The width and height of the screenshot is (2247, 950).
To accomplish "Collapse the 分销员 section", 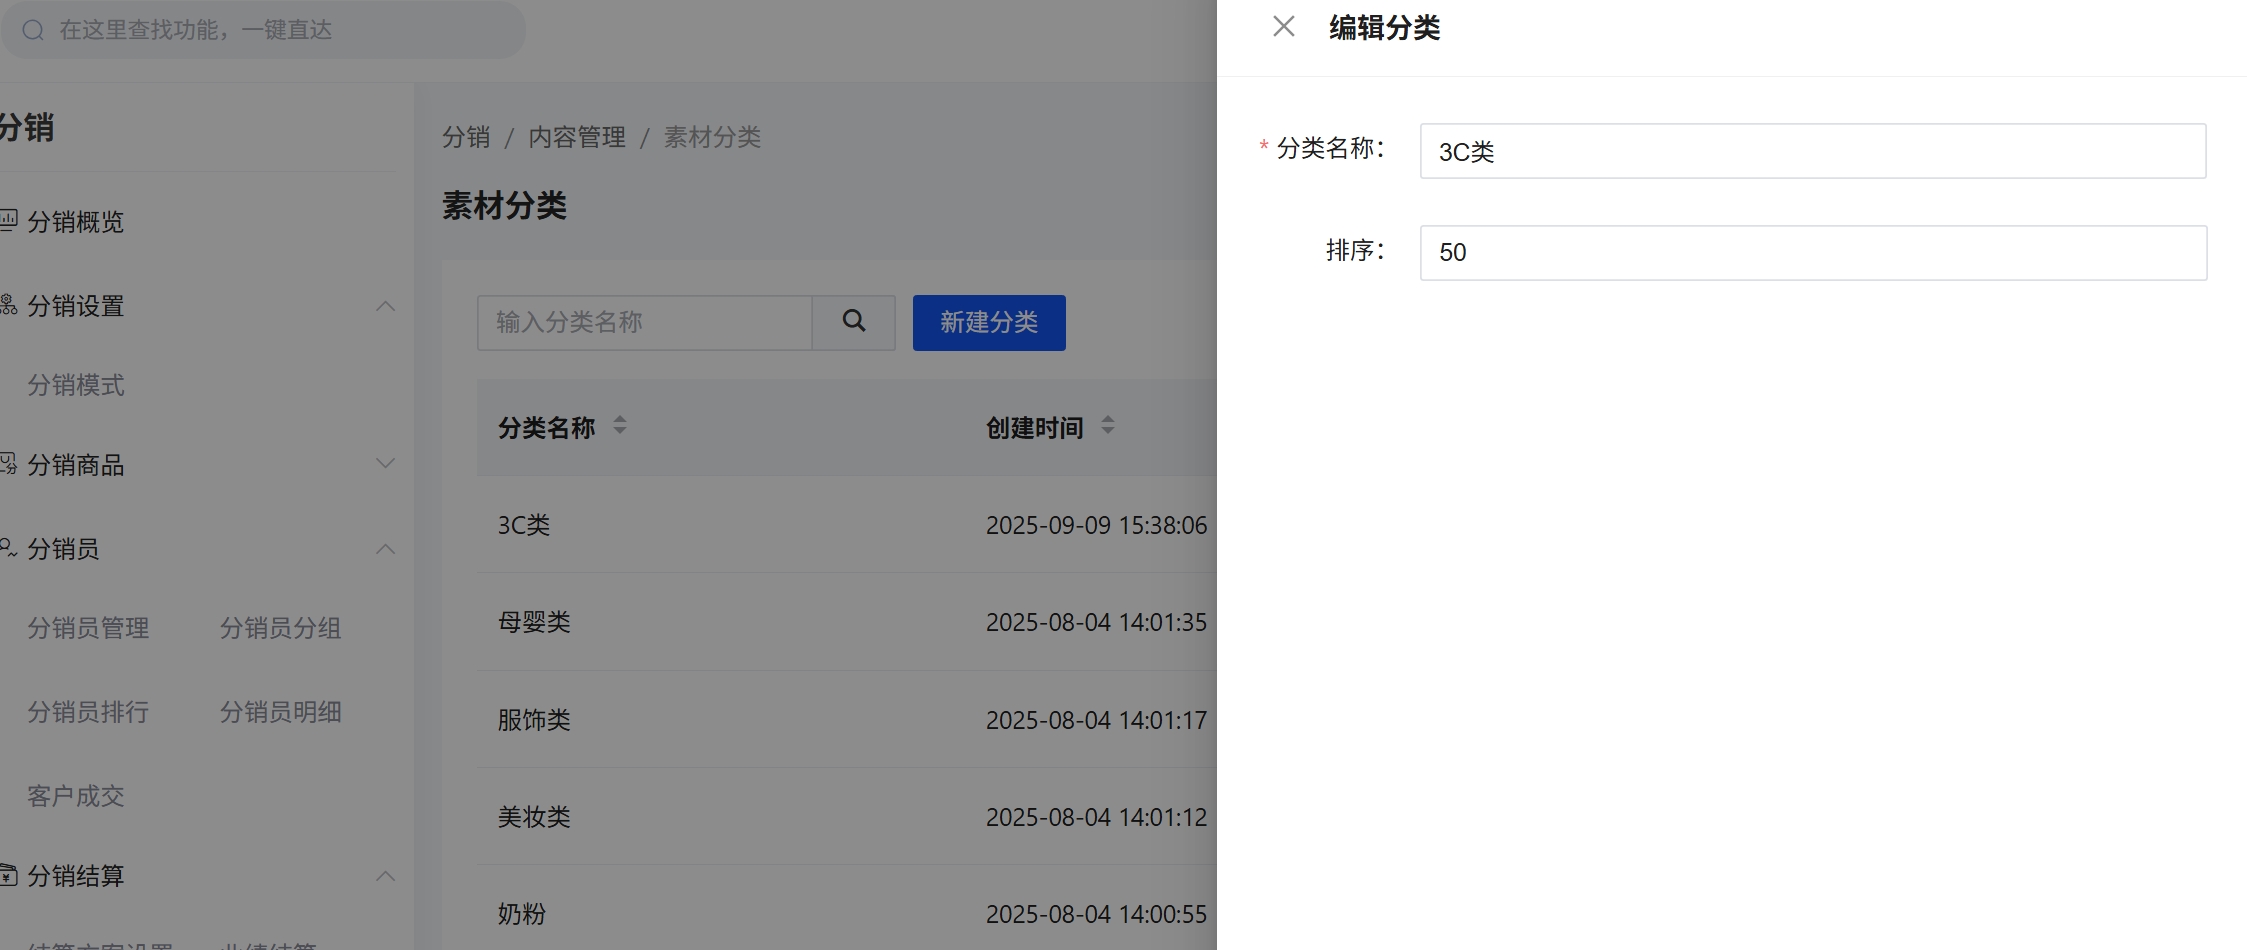I will pyautogui.click(x=386, y=548).
